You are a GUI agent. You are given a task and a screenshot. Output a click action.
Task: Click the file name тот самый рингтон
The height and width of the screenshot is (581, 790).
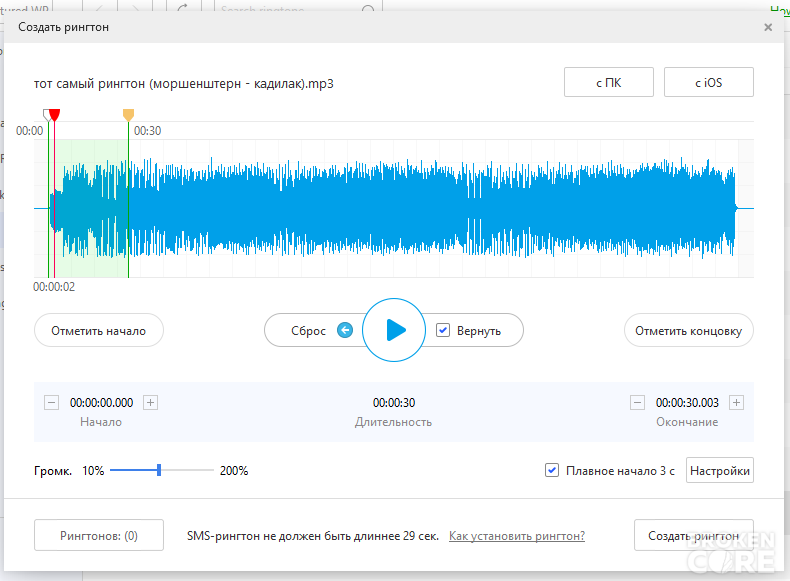(183, 84)
